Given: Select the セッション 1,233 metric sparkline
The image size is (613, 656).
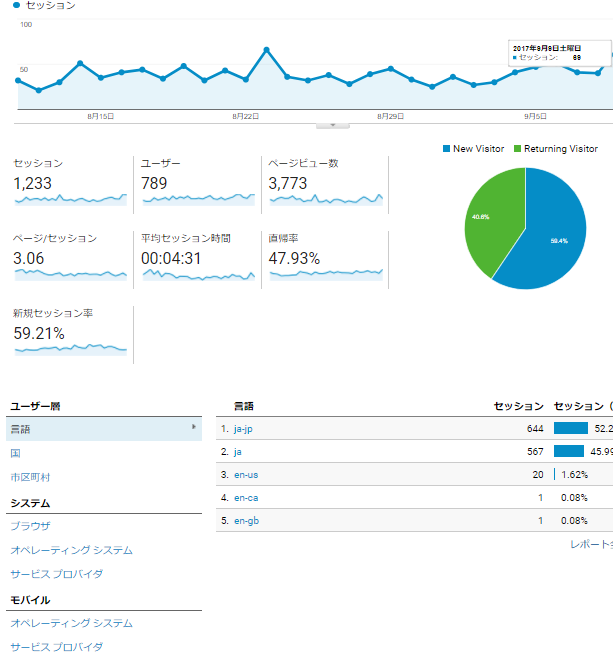Looking at the screenshot, I should pyautogui.click(x=70, y=199).
